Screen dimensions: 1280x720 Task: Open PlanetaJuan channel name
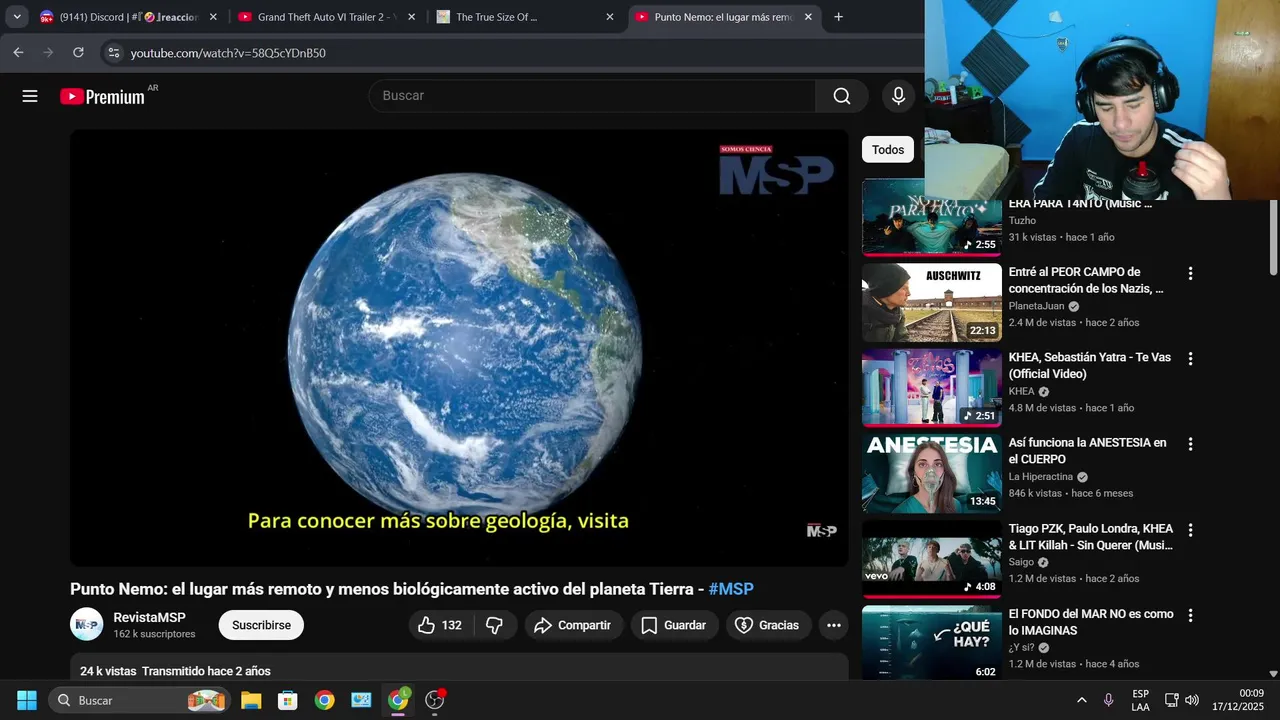pos(1036,306)
